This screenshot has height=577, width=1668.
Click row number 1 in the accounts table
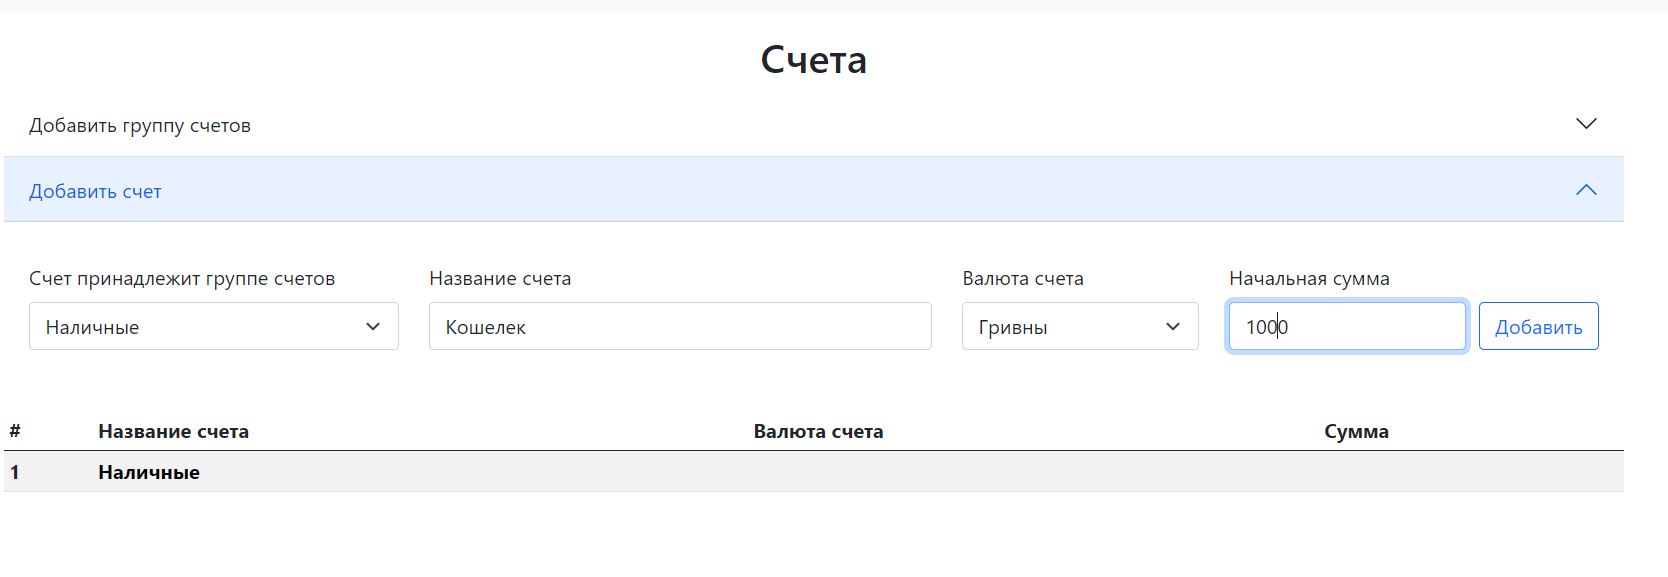(x=15, y=473)
